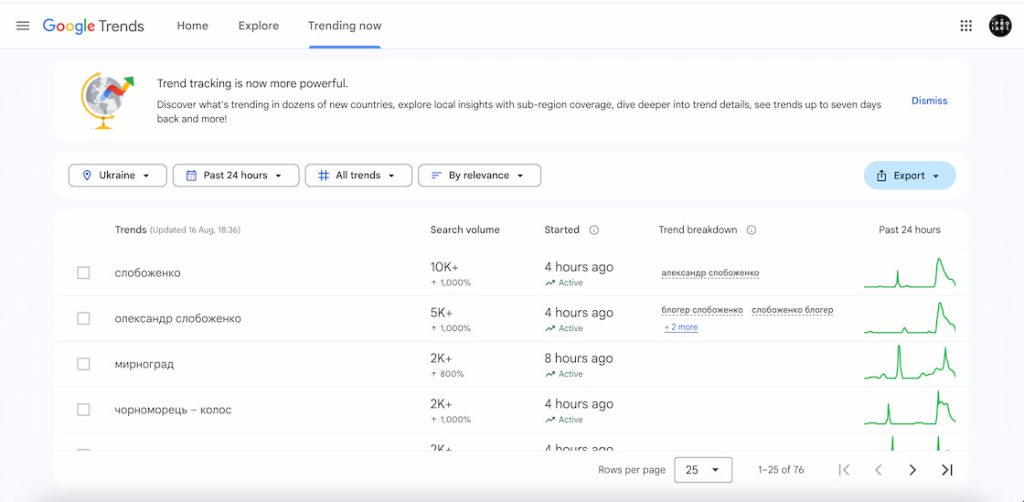
Task: Click the мирноград row sparkline chart
Action: click(x=910, y=363)
